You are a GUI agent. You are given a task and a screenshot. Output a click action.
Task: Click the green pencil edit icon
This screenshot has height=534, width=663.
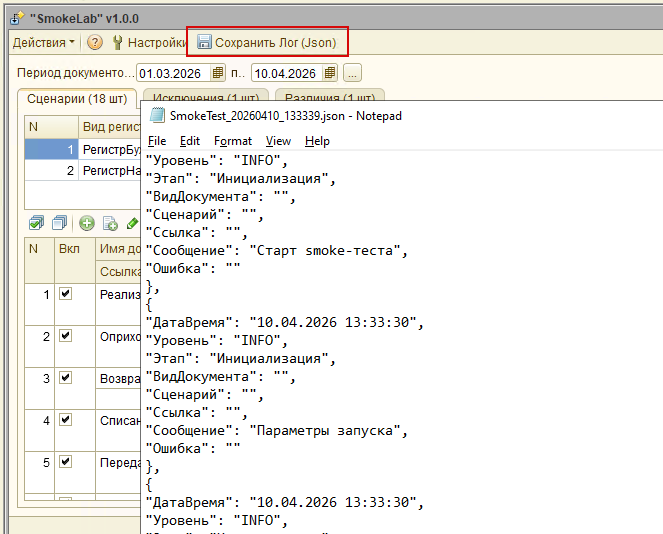132,223
